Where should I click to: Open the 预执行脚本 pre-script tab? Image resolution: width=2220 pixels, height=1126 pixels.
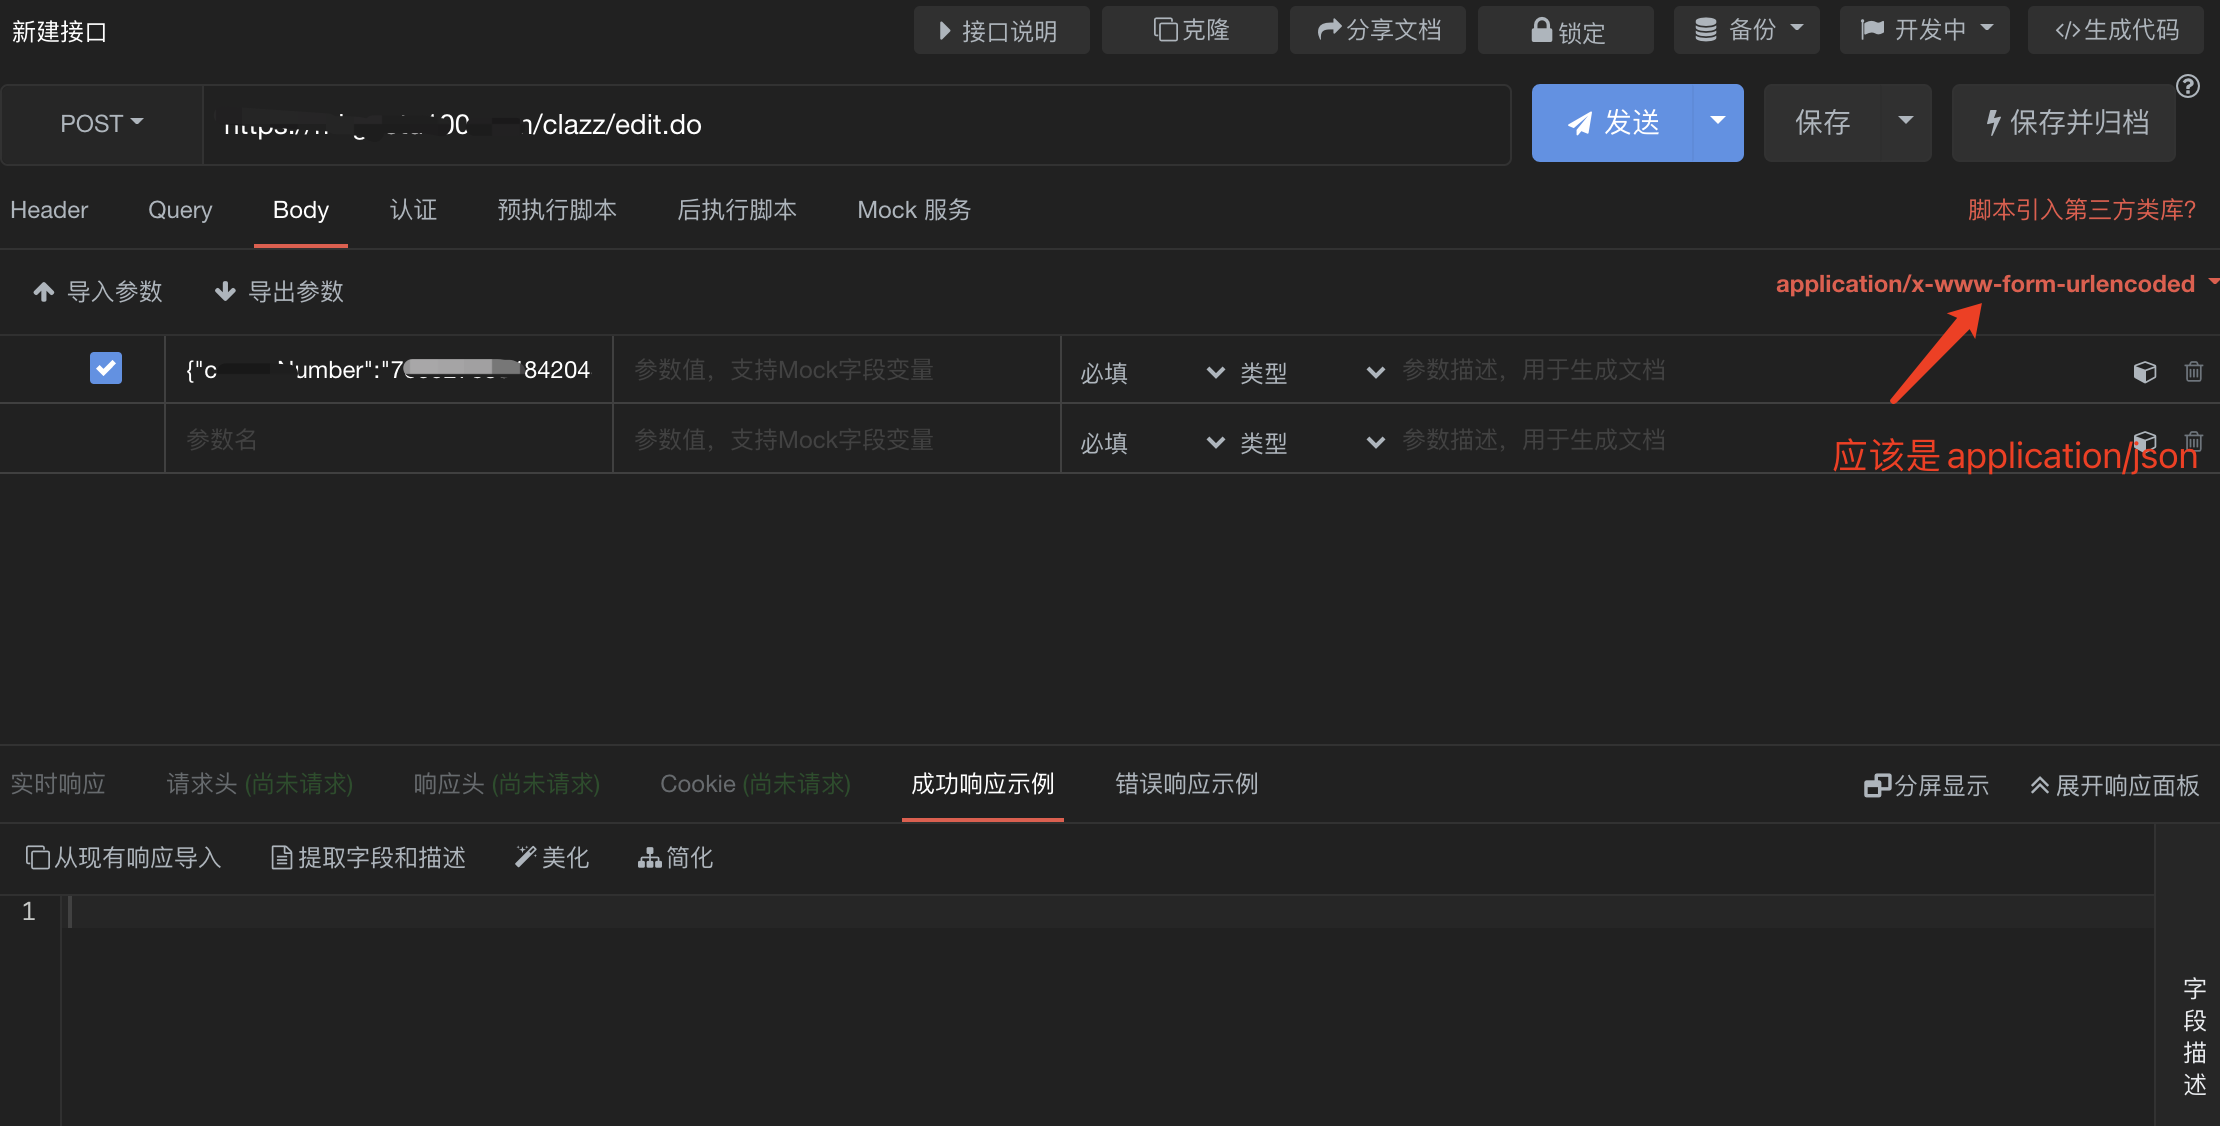[x=557, y=210]
